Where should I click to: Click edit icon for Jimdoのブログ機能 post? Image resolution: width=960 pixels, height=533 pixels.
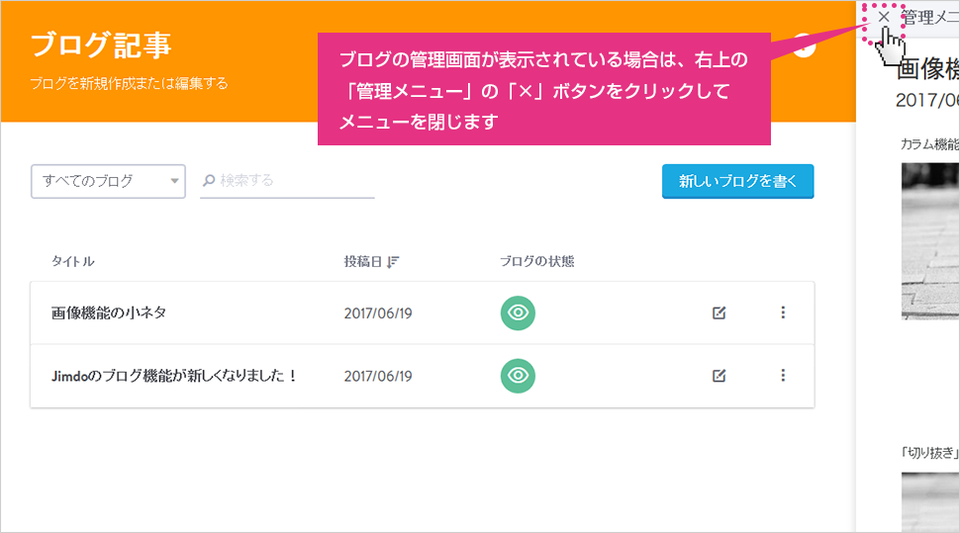pyautogui.click(x=719, y=375)
